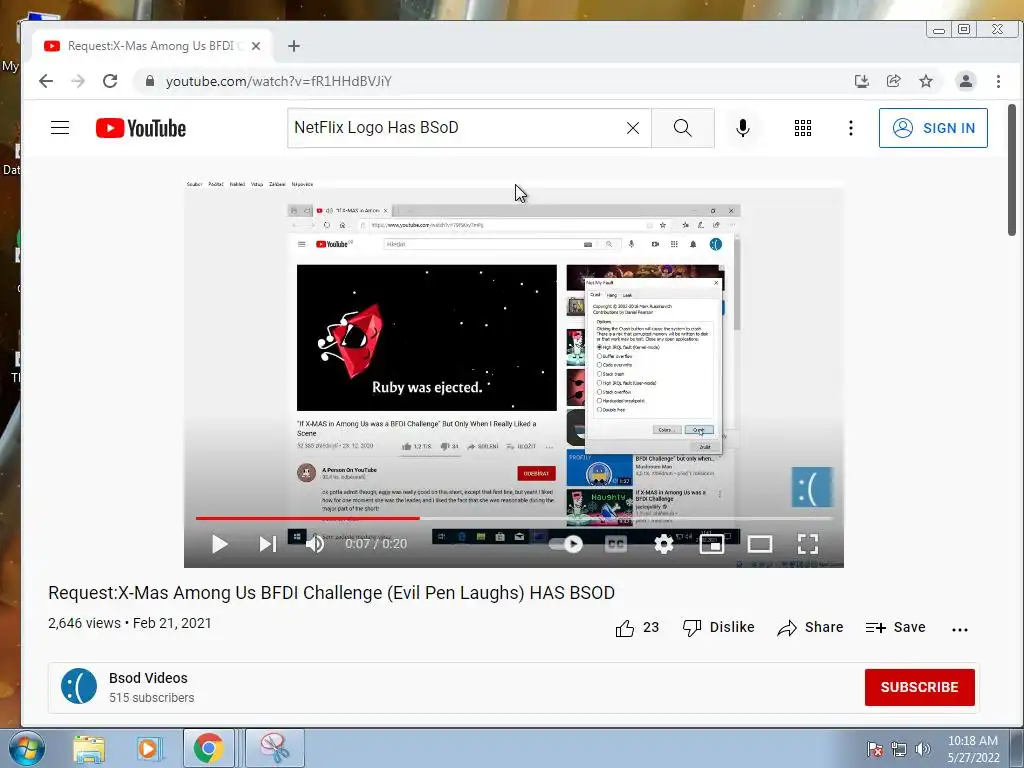Skip to the next video
Image resolution: width=1024 pixels, height=768 pixels.
pos(268,544)
